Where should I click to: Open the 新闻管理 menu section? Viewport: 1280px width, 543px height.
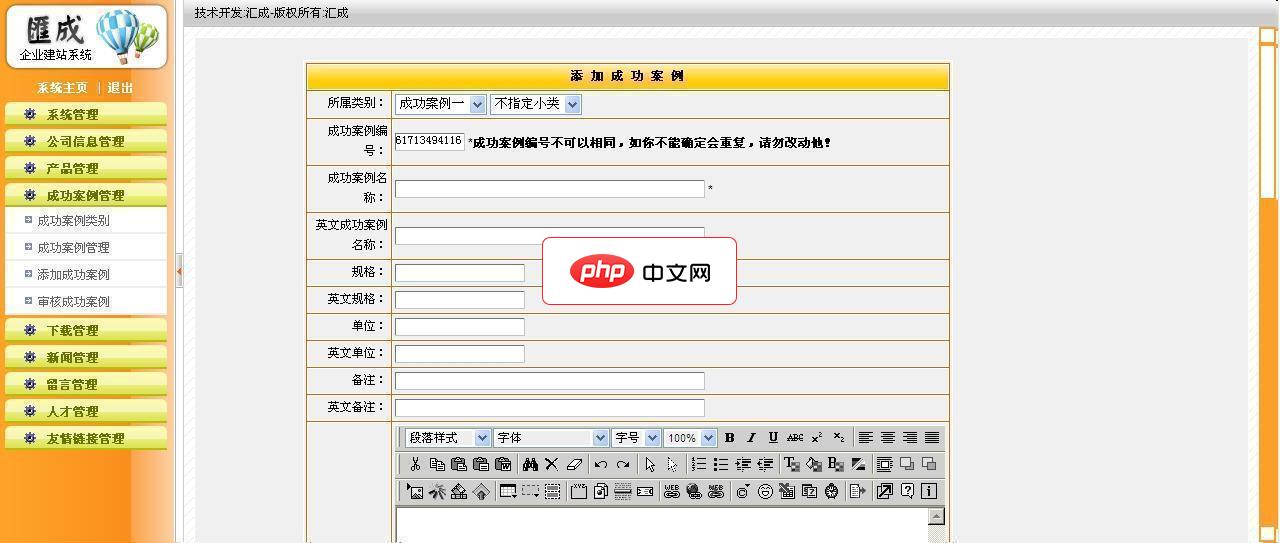84,358
